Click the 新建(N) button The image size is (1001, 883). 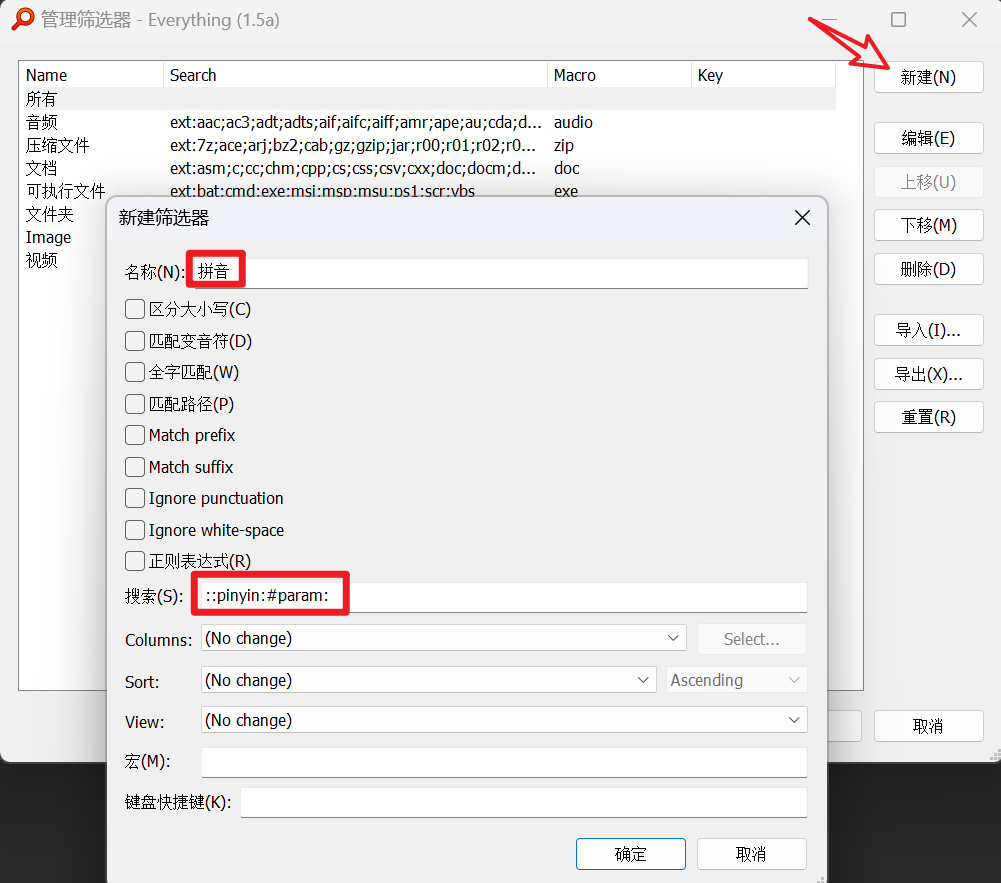tap(928, 77)
